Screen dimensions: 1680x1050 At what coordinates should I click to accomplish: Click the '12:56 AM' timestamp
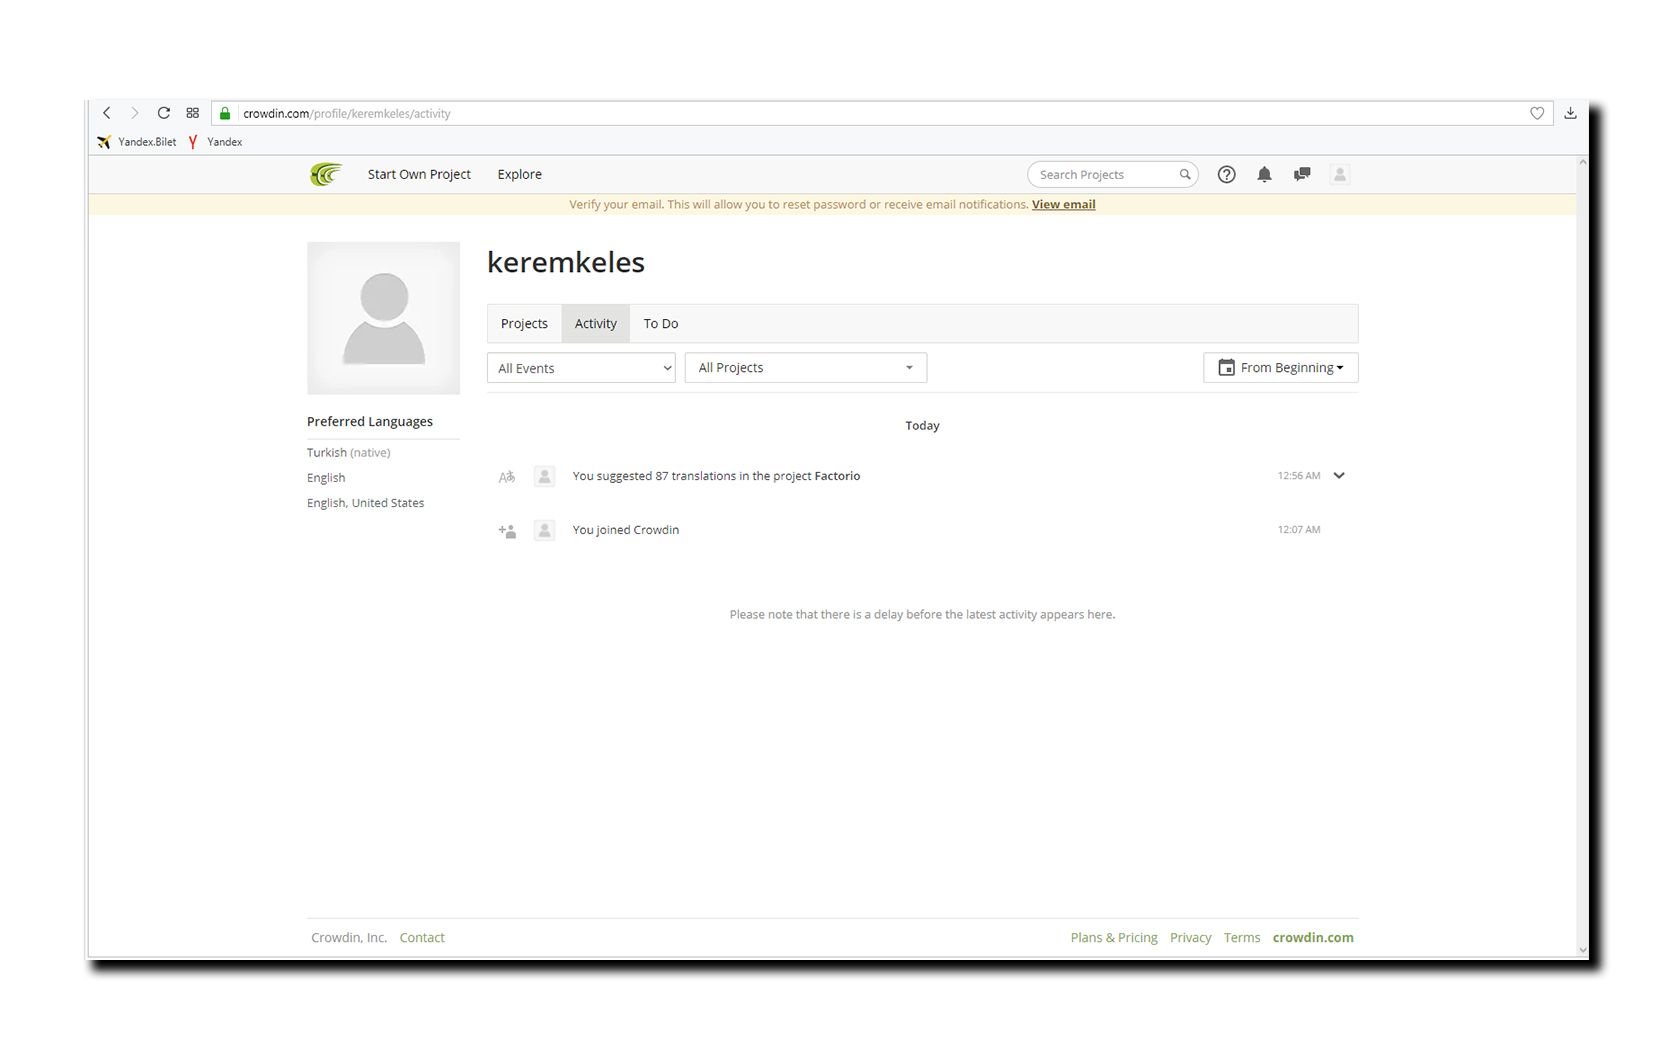click(x=1298, y=476)
